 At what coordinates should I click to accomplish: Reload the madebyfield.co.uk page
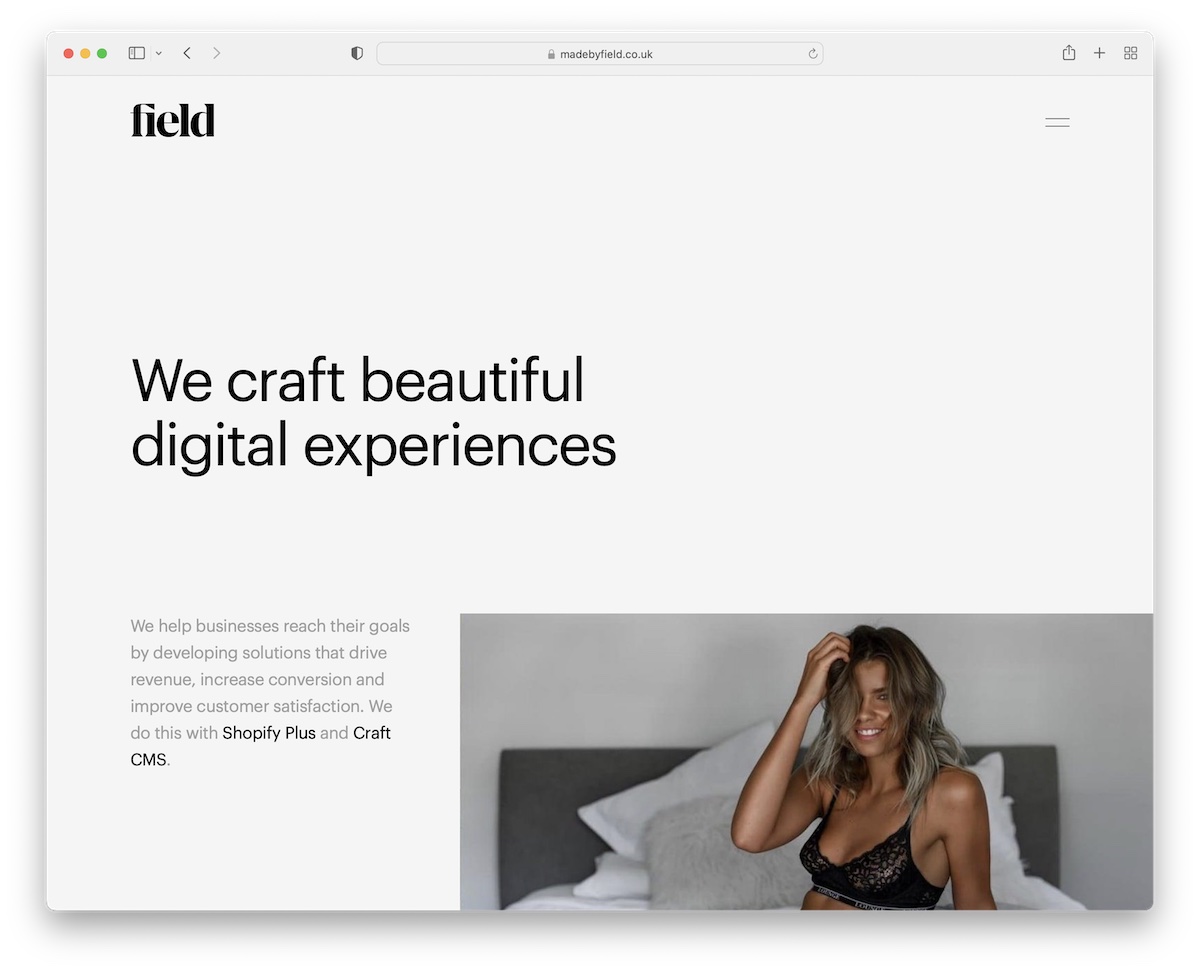click(811, 53)
